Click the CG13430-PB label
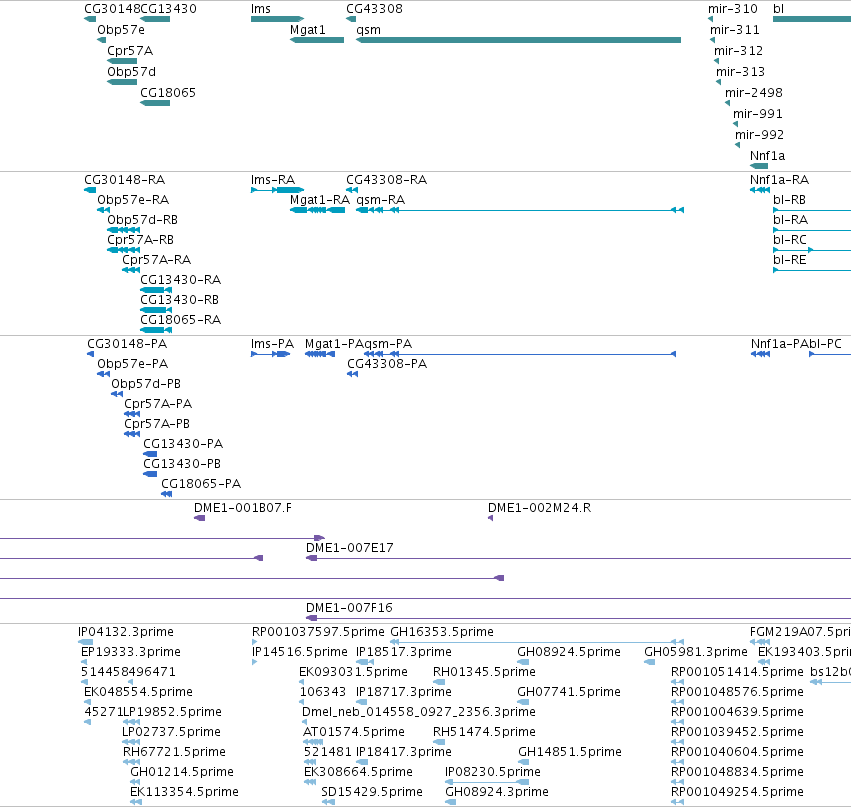851x807 pixels. coord(182,464)
